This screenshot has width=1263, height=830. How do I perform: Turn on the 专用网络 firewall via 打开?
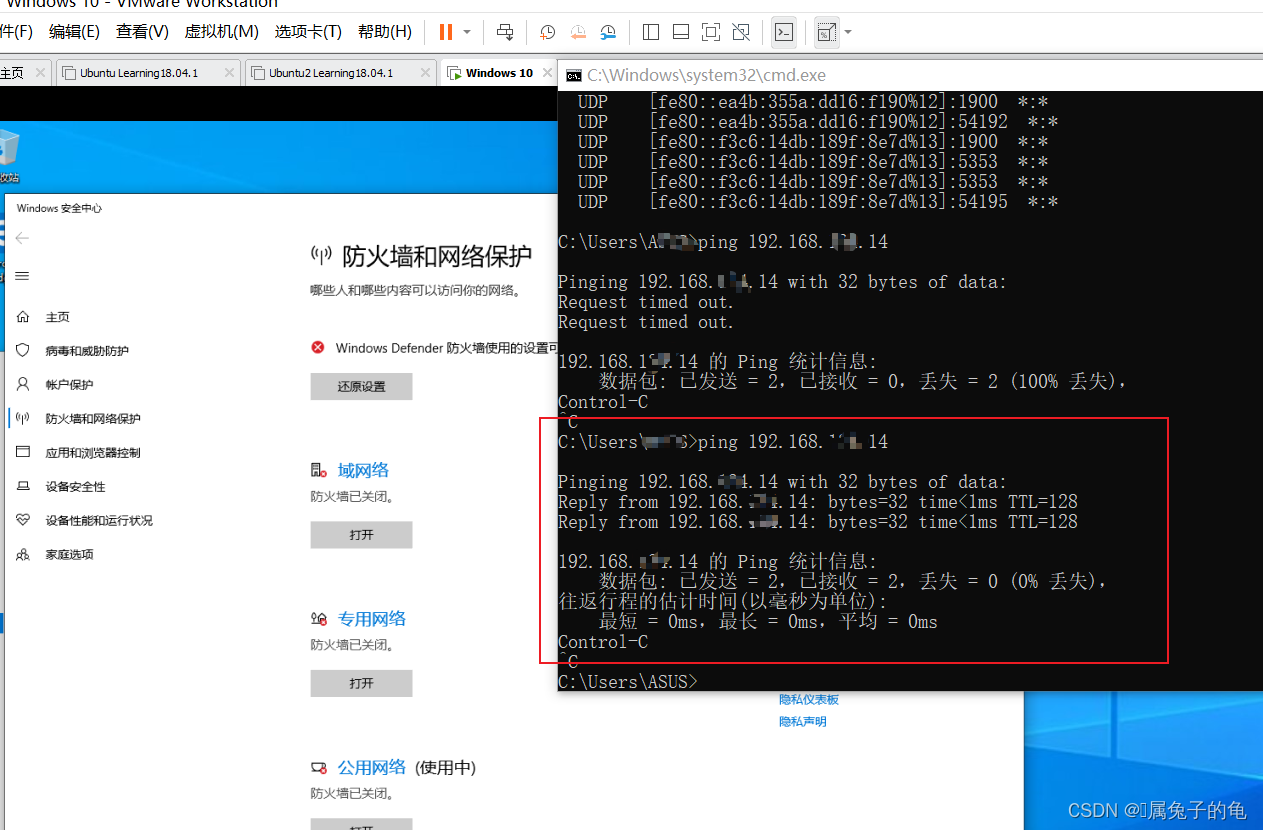[x=361, y=683]
